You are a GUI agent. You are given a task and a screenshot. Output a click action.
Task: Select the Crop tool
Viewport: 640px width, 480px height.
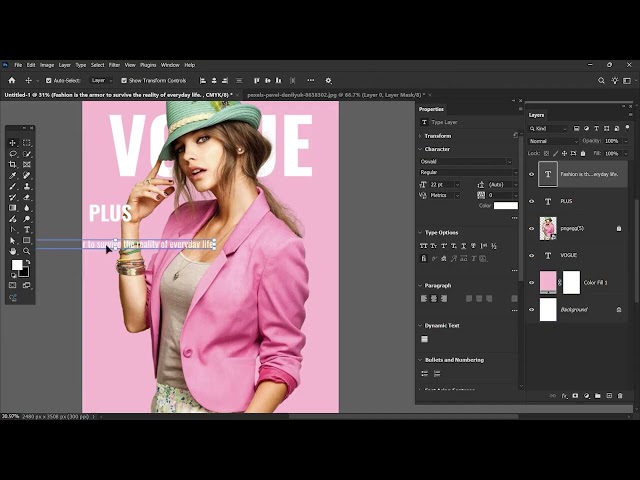click(13, 164)
